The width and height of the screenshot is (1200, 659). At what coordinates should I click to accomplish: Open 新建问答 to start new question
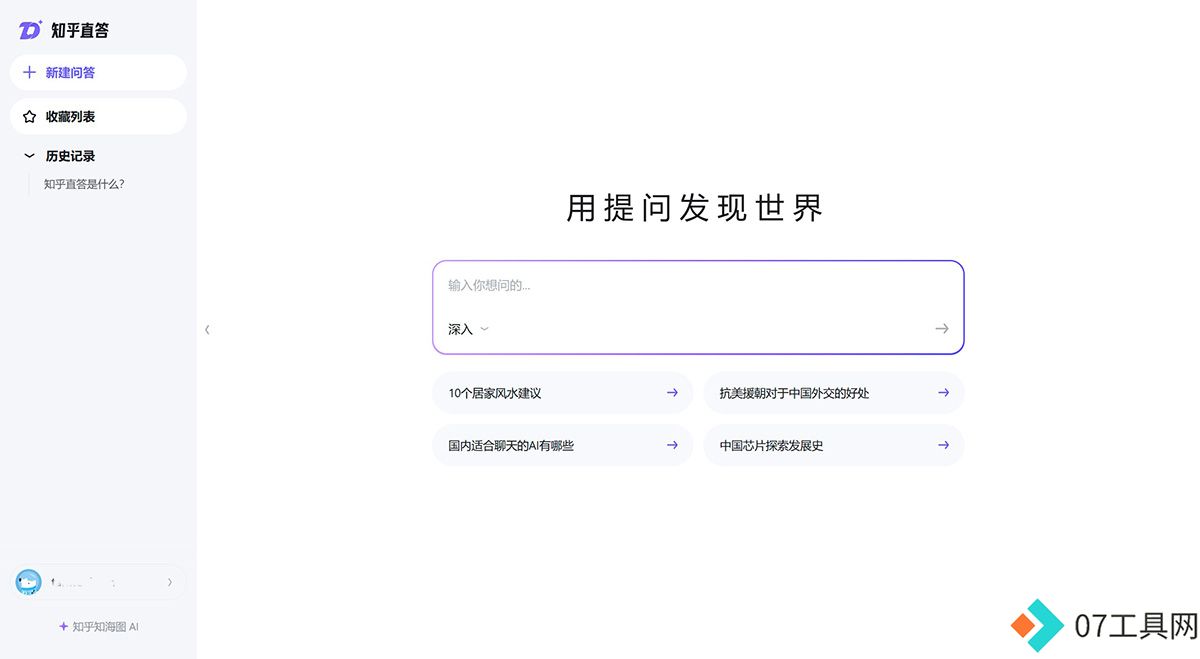(x=98, y=72)
